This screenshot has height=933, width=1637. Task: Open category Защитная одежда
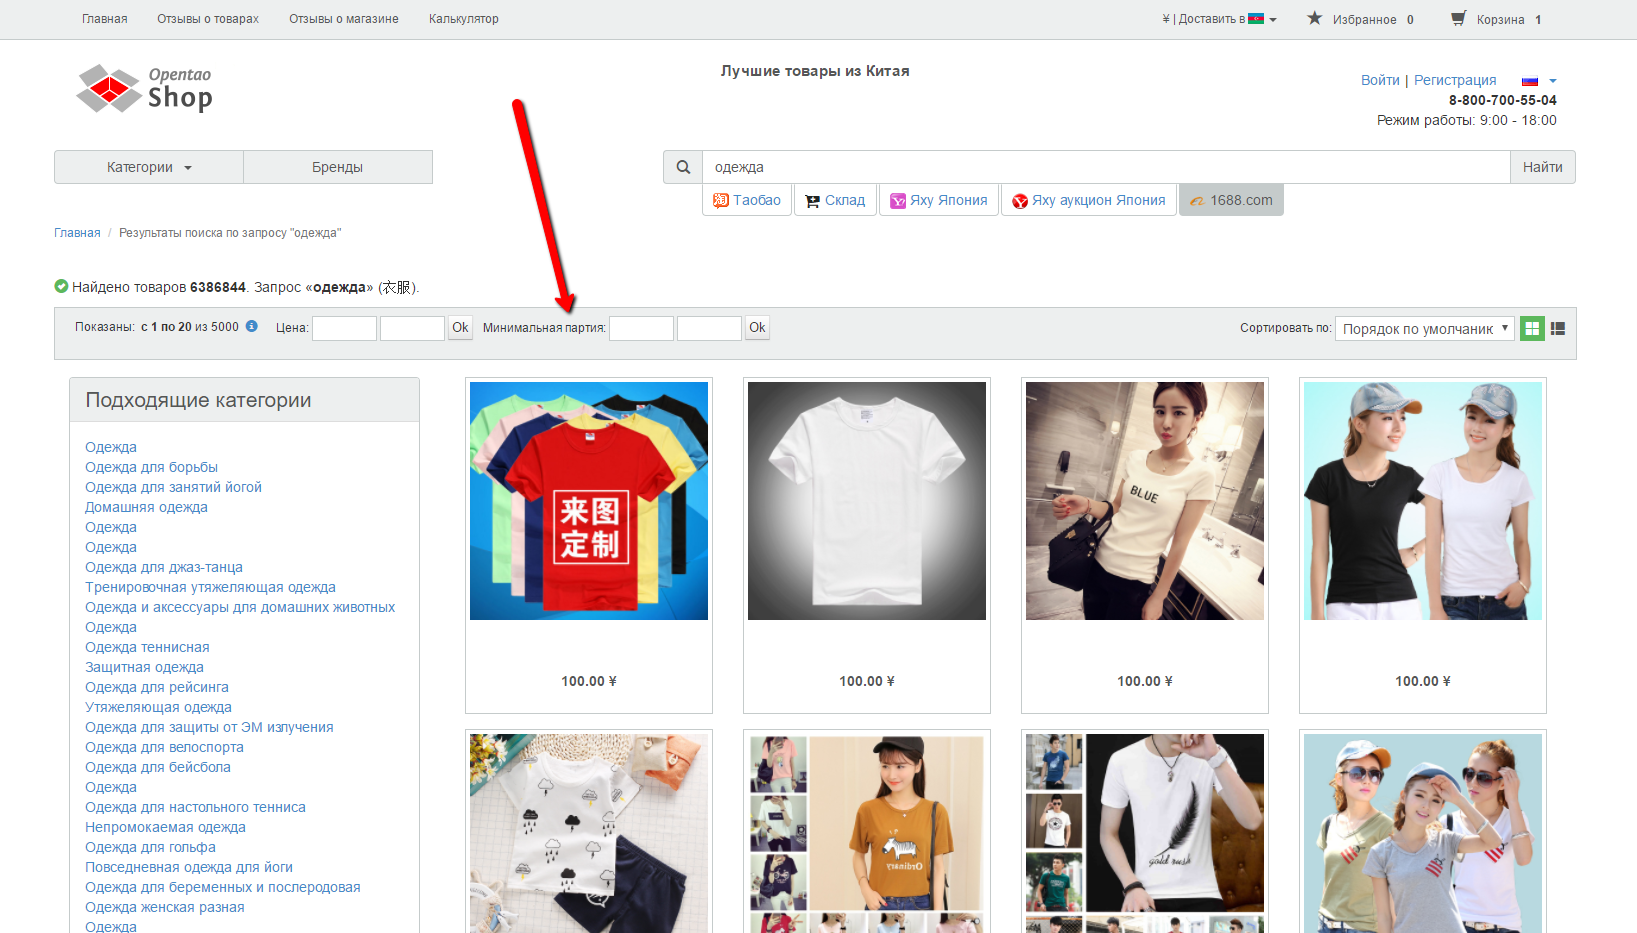(x=144, y=667)
